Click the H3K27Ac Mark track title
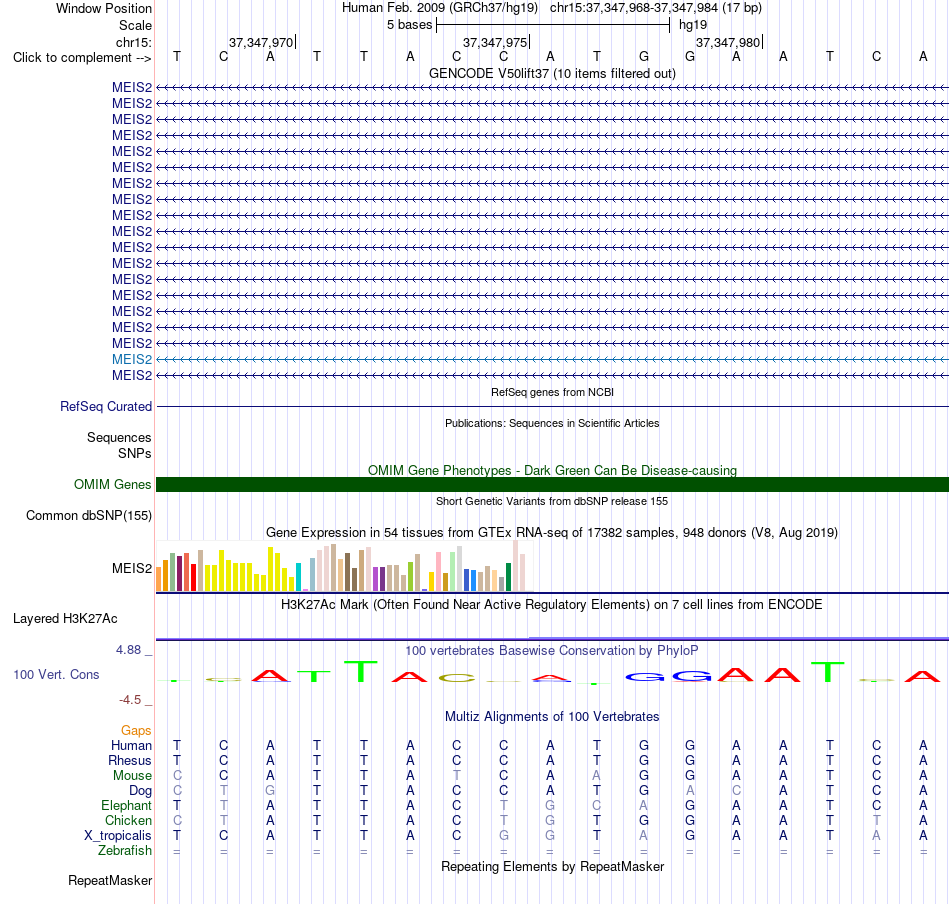The height and width of the screenshot is (904, 950). (x=552, y=605)
